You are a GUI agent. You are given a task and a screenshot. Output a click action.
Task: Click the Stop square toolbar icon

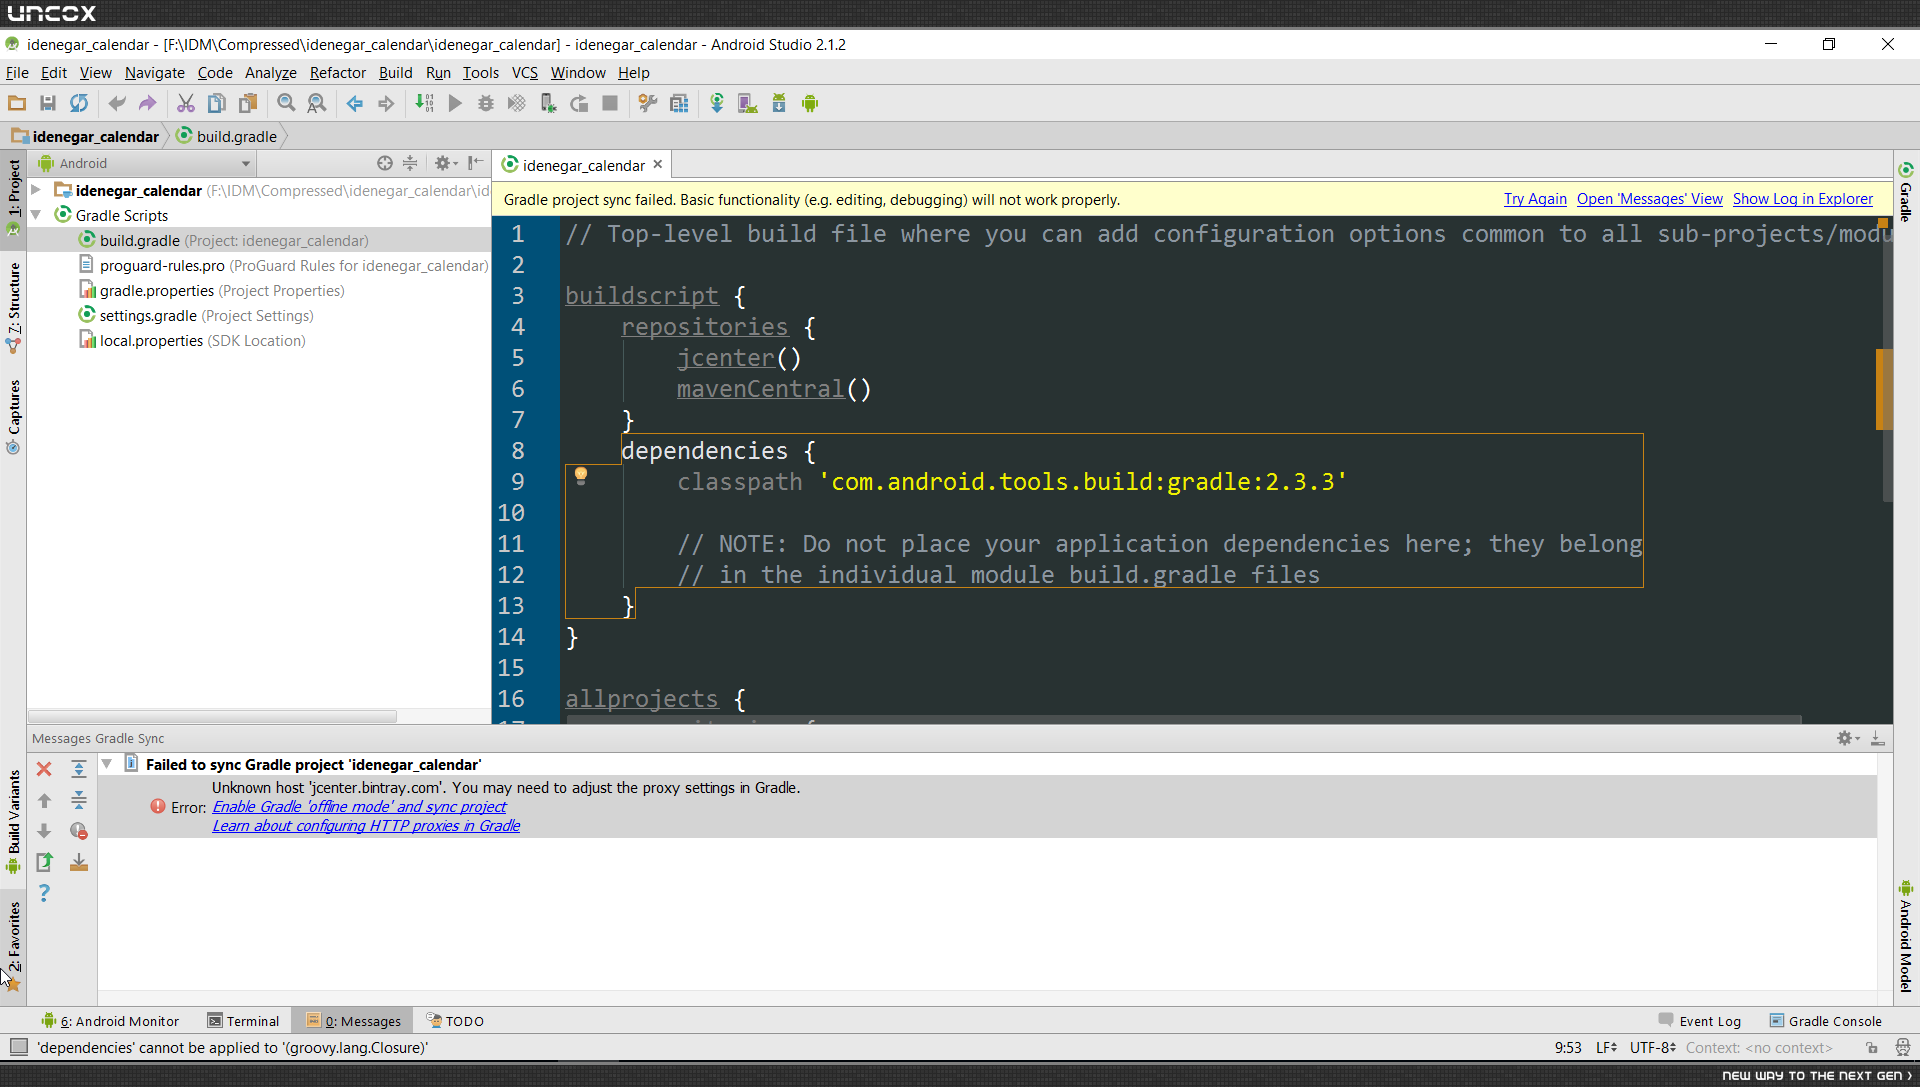pos(610,104)
